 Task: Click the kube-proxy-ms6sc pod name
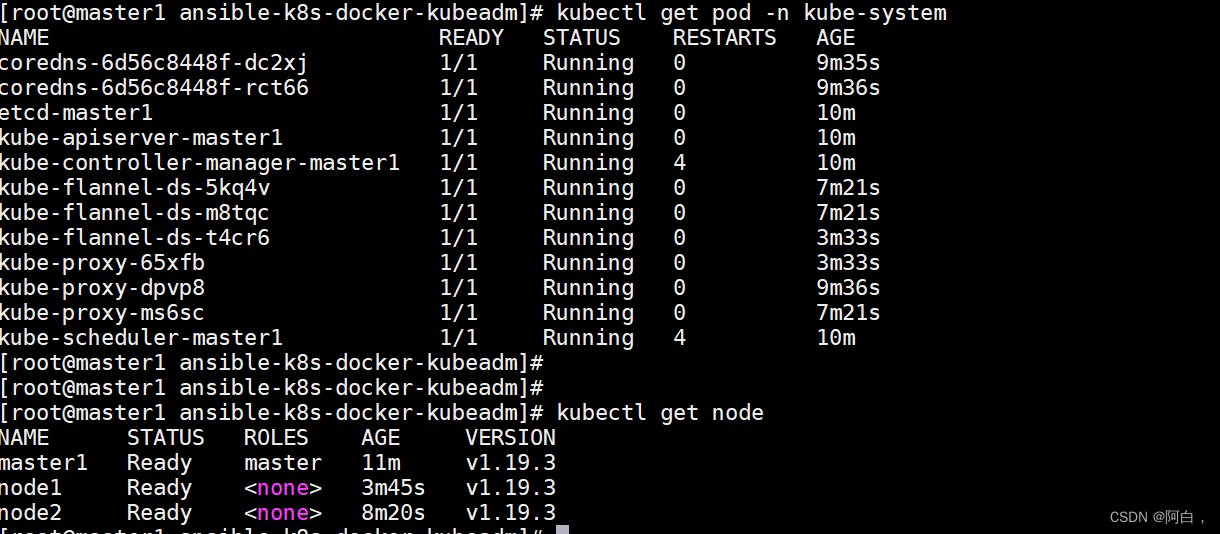pyautogui.click(x=102, y=313)
